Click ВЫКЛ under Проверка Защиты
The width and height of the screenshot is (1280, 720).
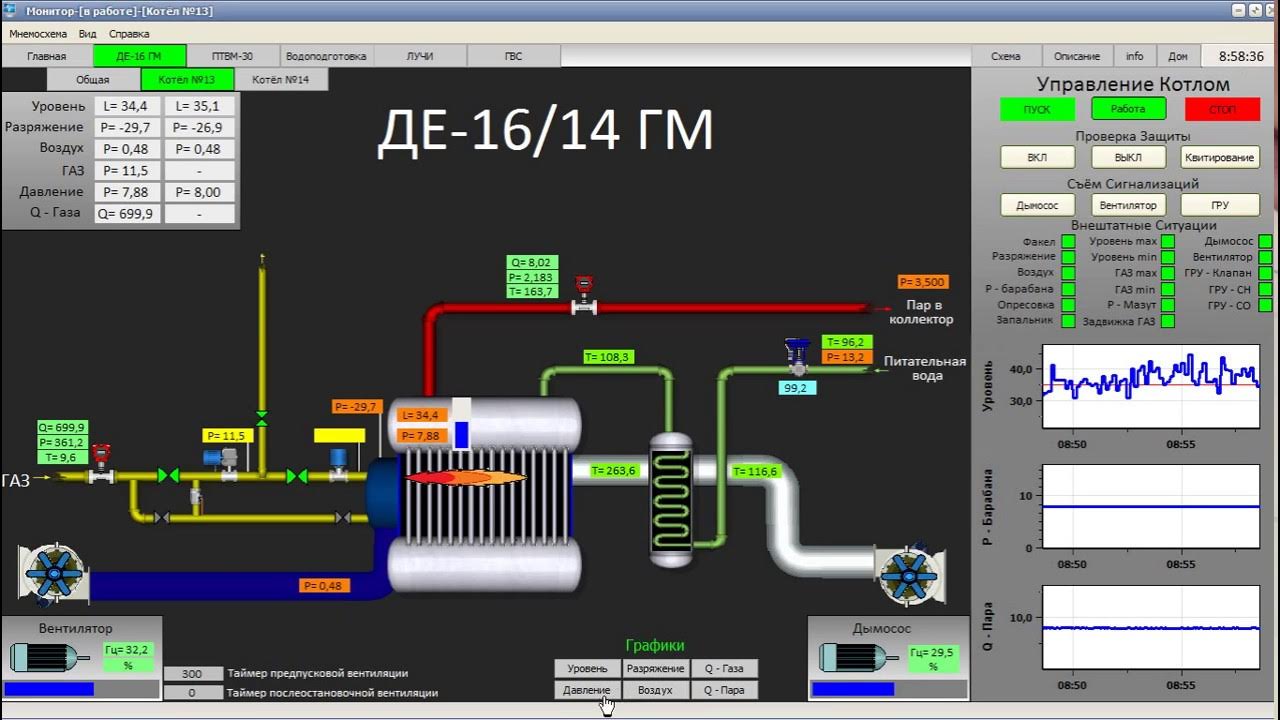1128,157
